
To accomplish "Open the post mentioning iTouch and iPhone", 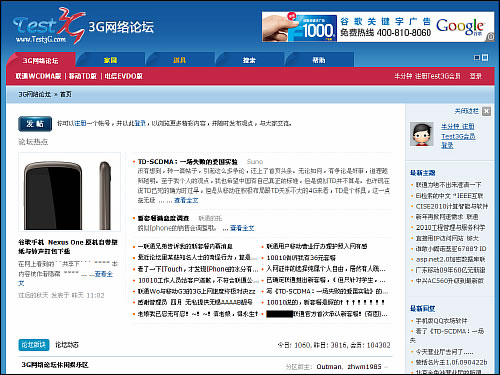I will point(198,269).
